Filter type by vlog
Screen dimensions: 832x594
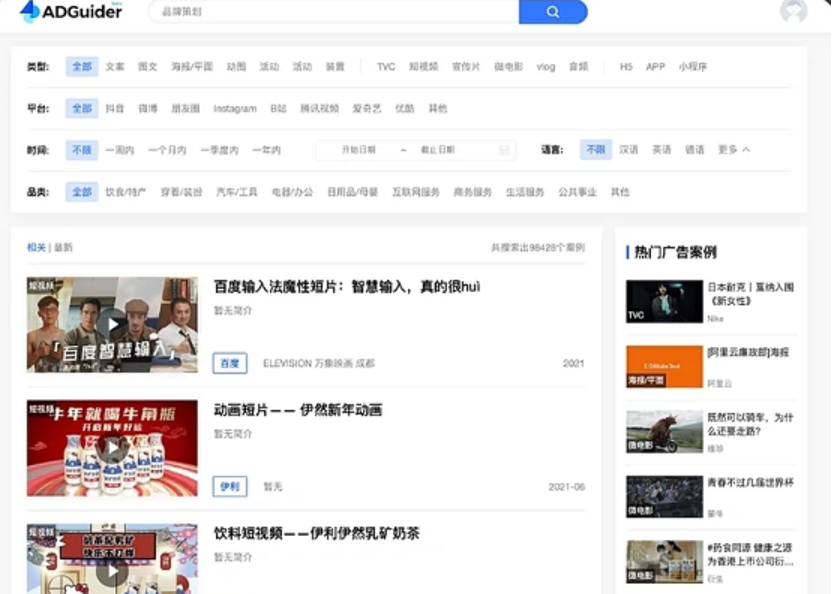[x=545, y=67]
